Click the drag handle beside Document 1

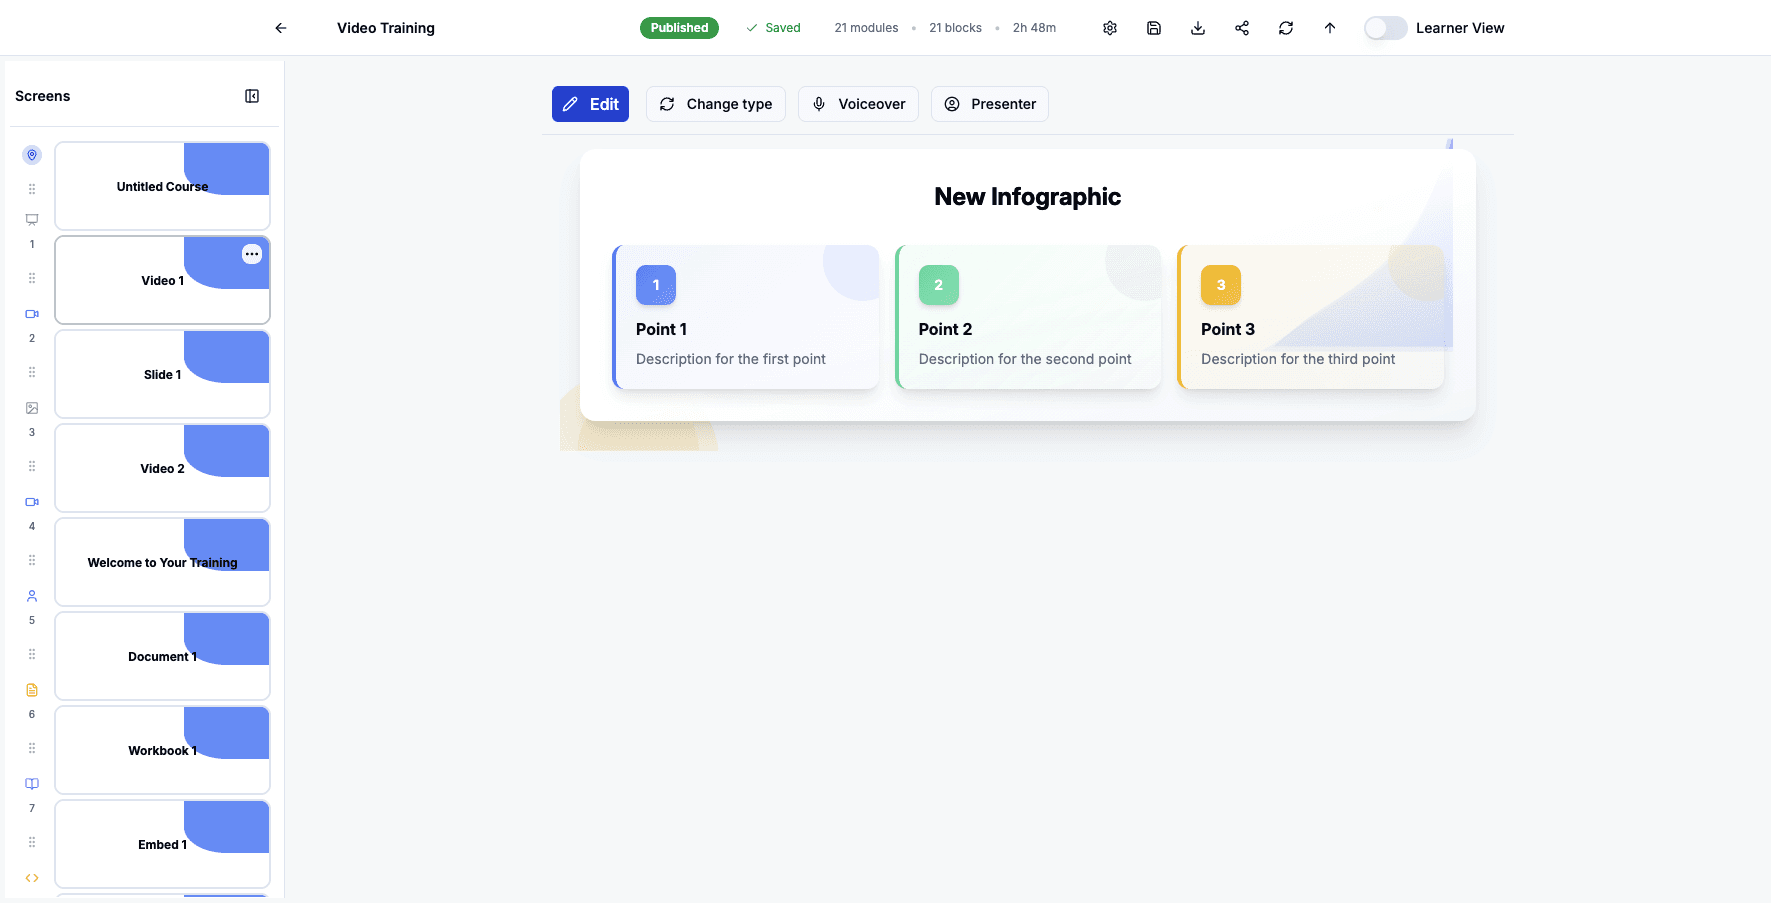tap(32, 654)
